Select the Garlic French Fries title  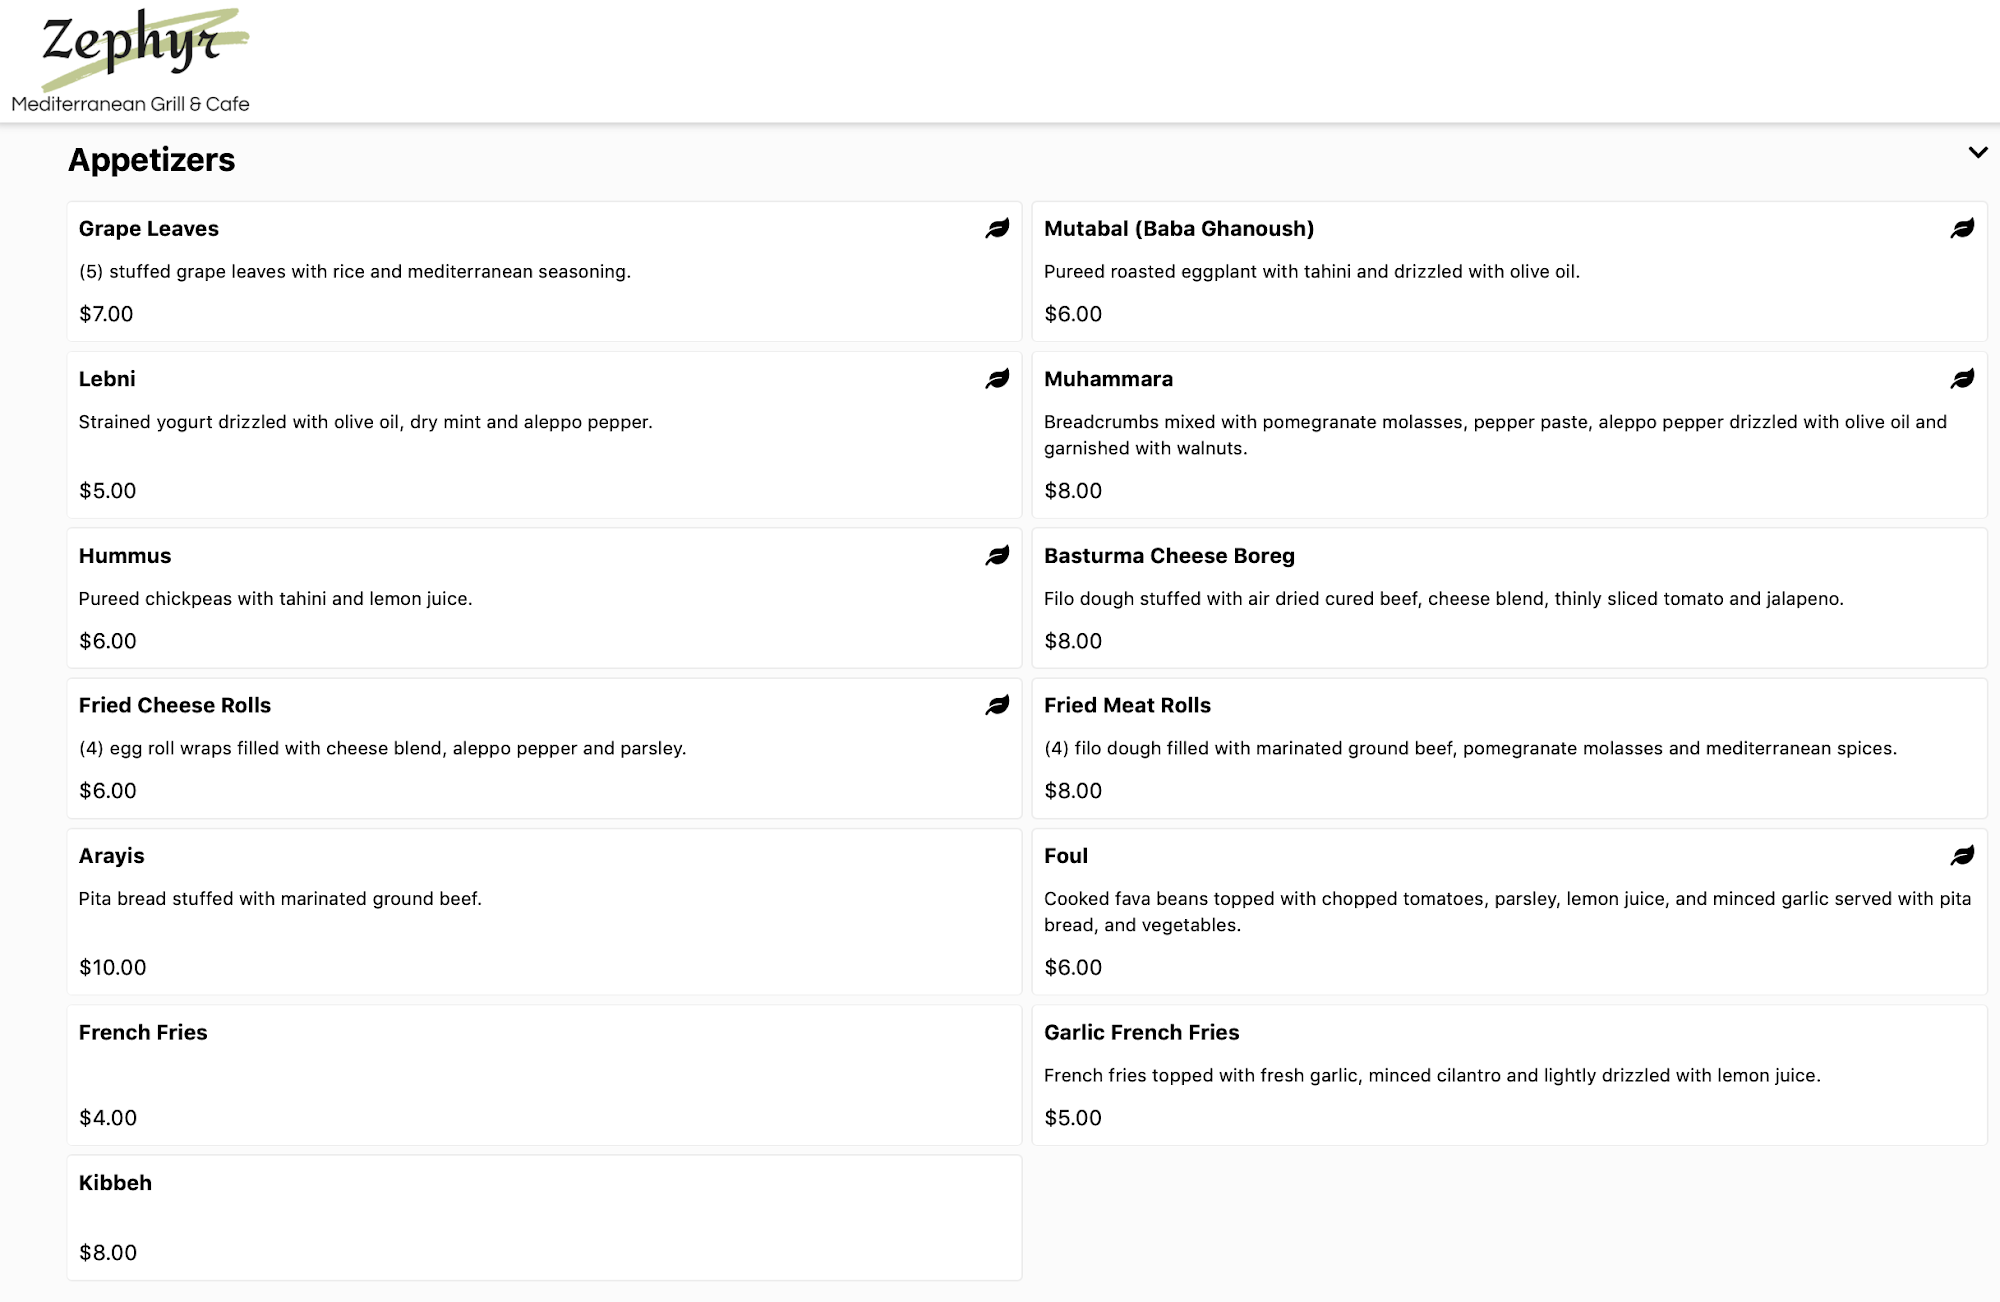[x=1141, y=1033]
